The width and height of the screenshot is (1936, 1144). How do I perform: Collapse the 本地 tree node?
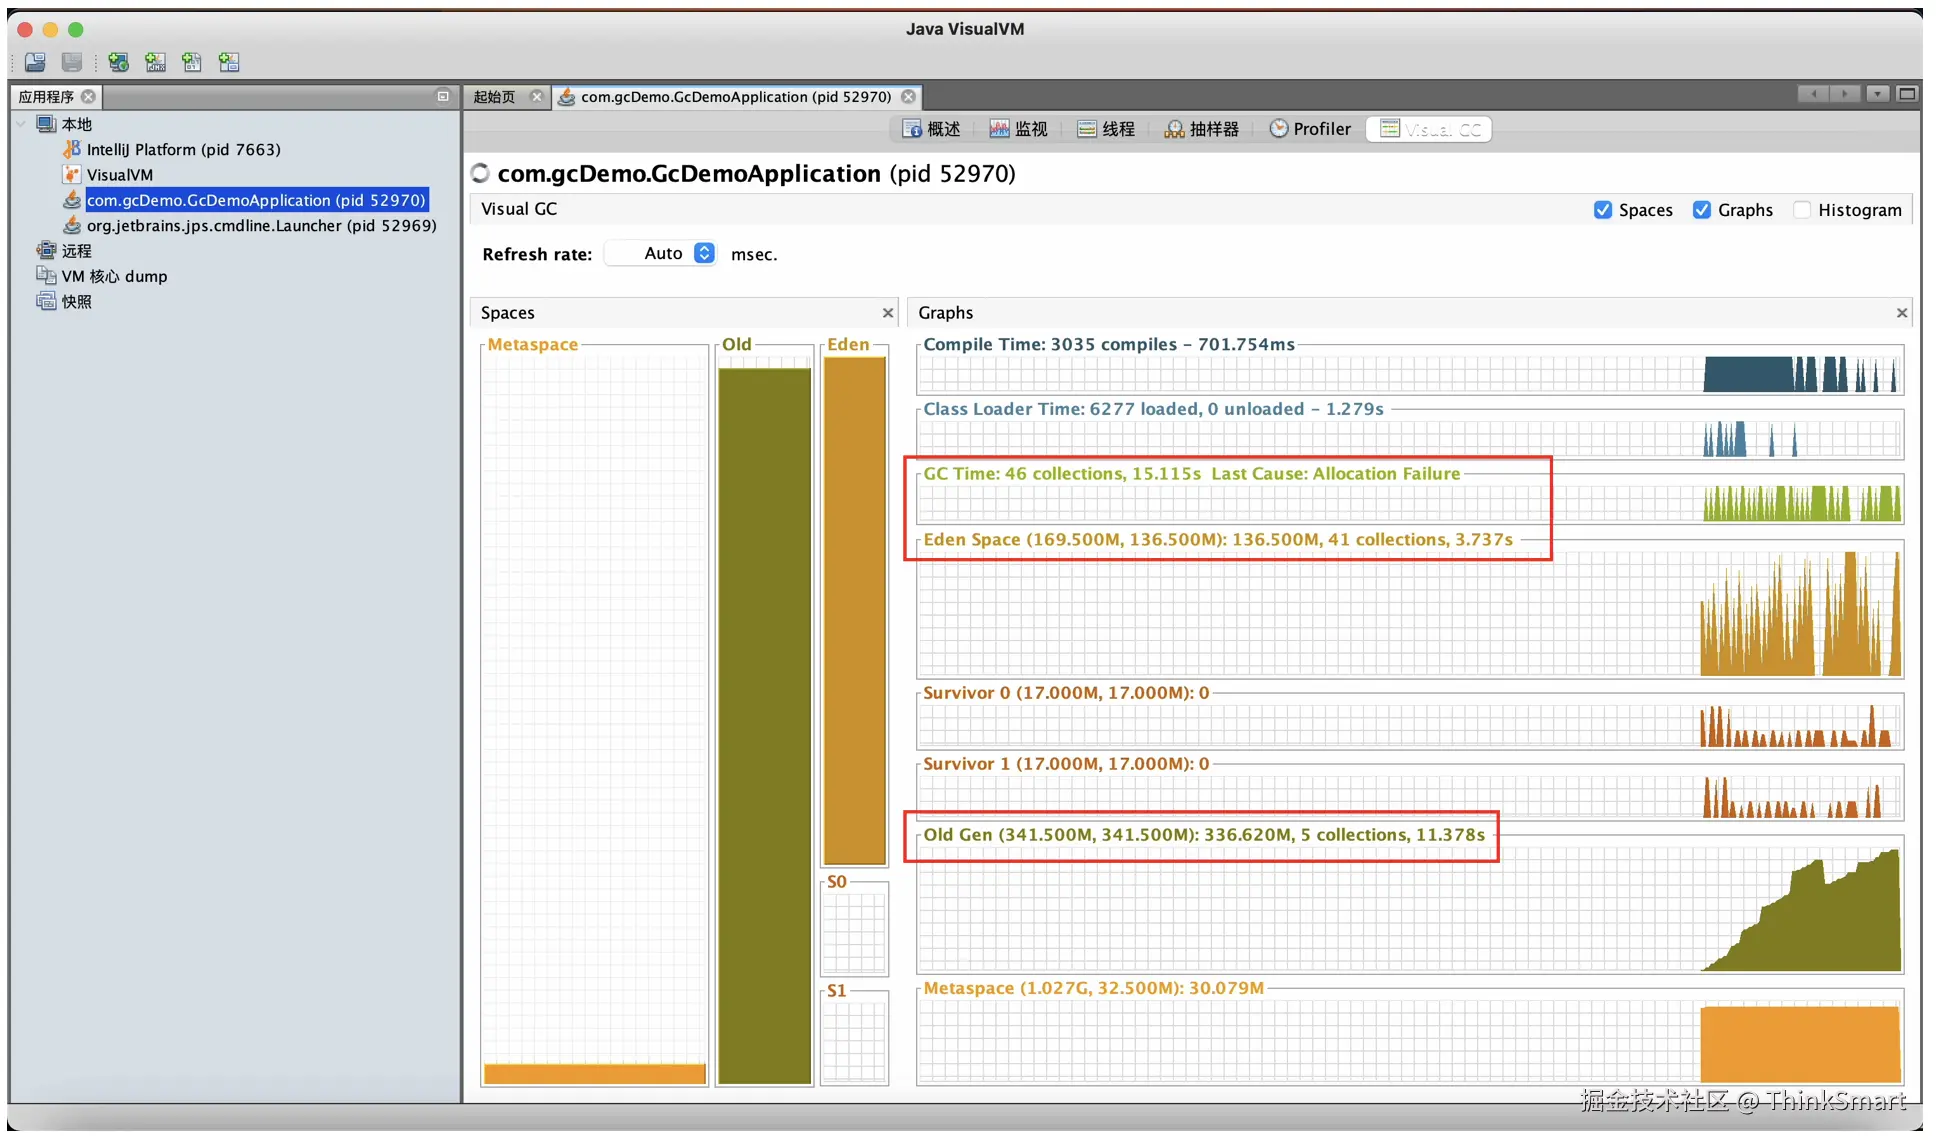[21, 124]
